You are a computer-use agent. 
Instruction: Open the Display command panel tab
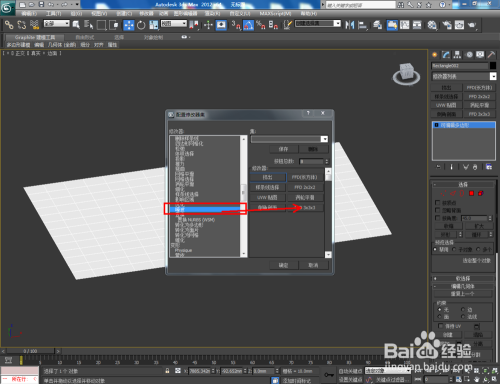tap(480, 55)
